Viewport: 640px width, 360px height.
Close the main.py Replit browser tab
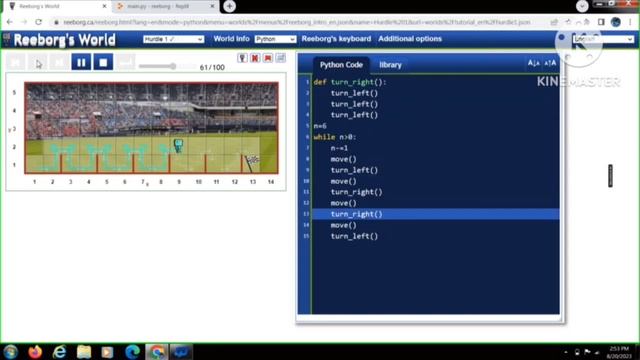(212, 7)
